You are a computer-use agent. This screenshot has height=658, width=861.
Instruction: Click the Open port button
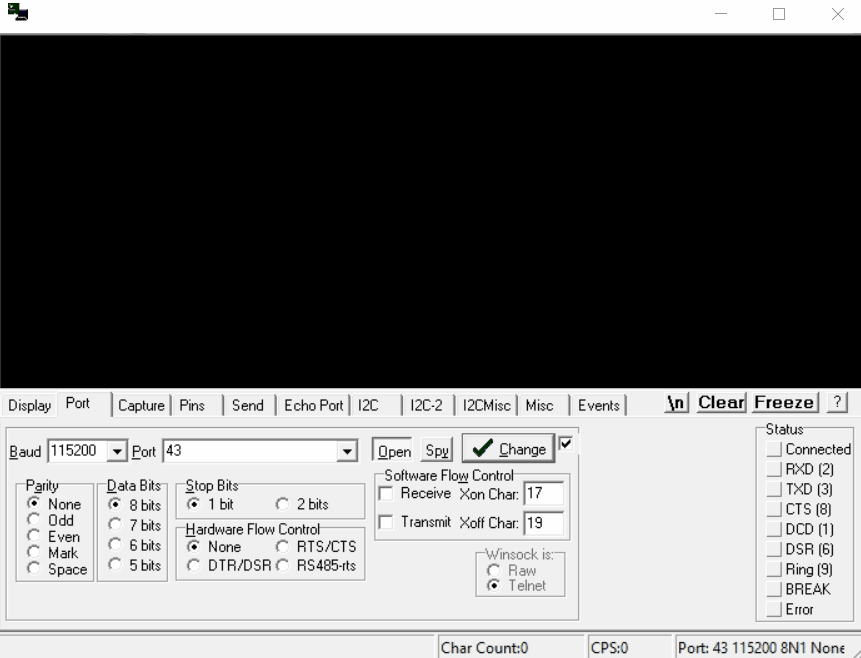(x=393, y=451)
